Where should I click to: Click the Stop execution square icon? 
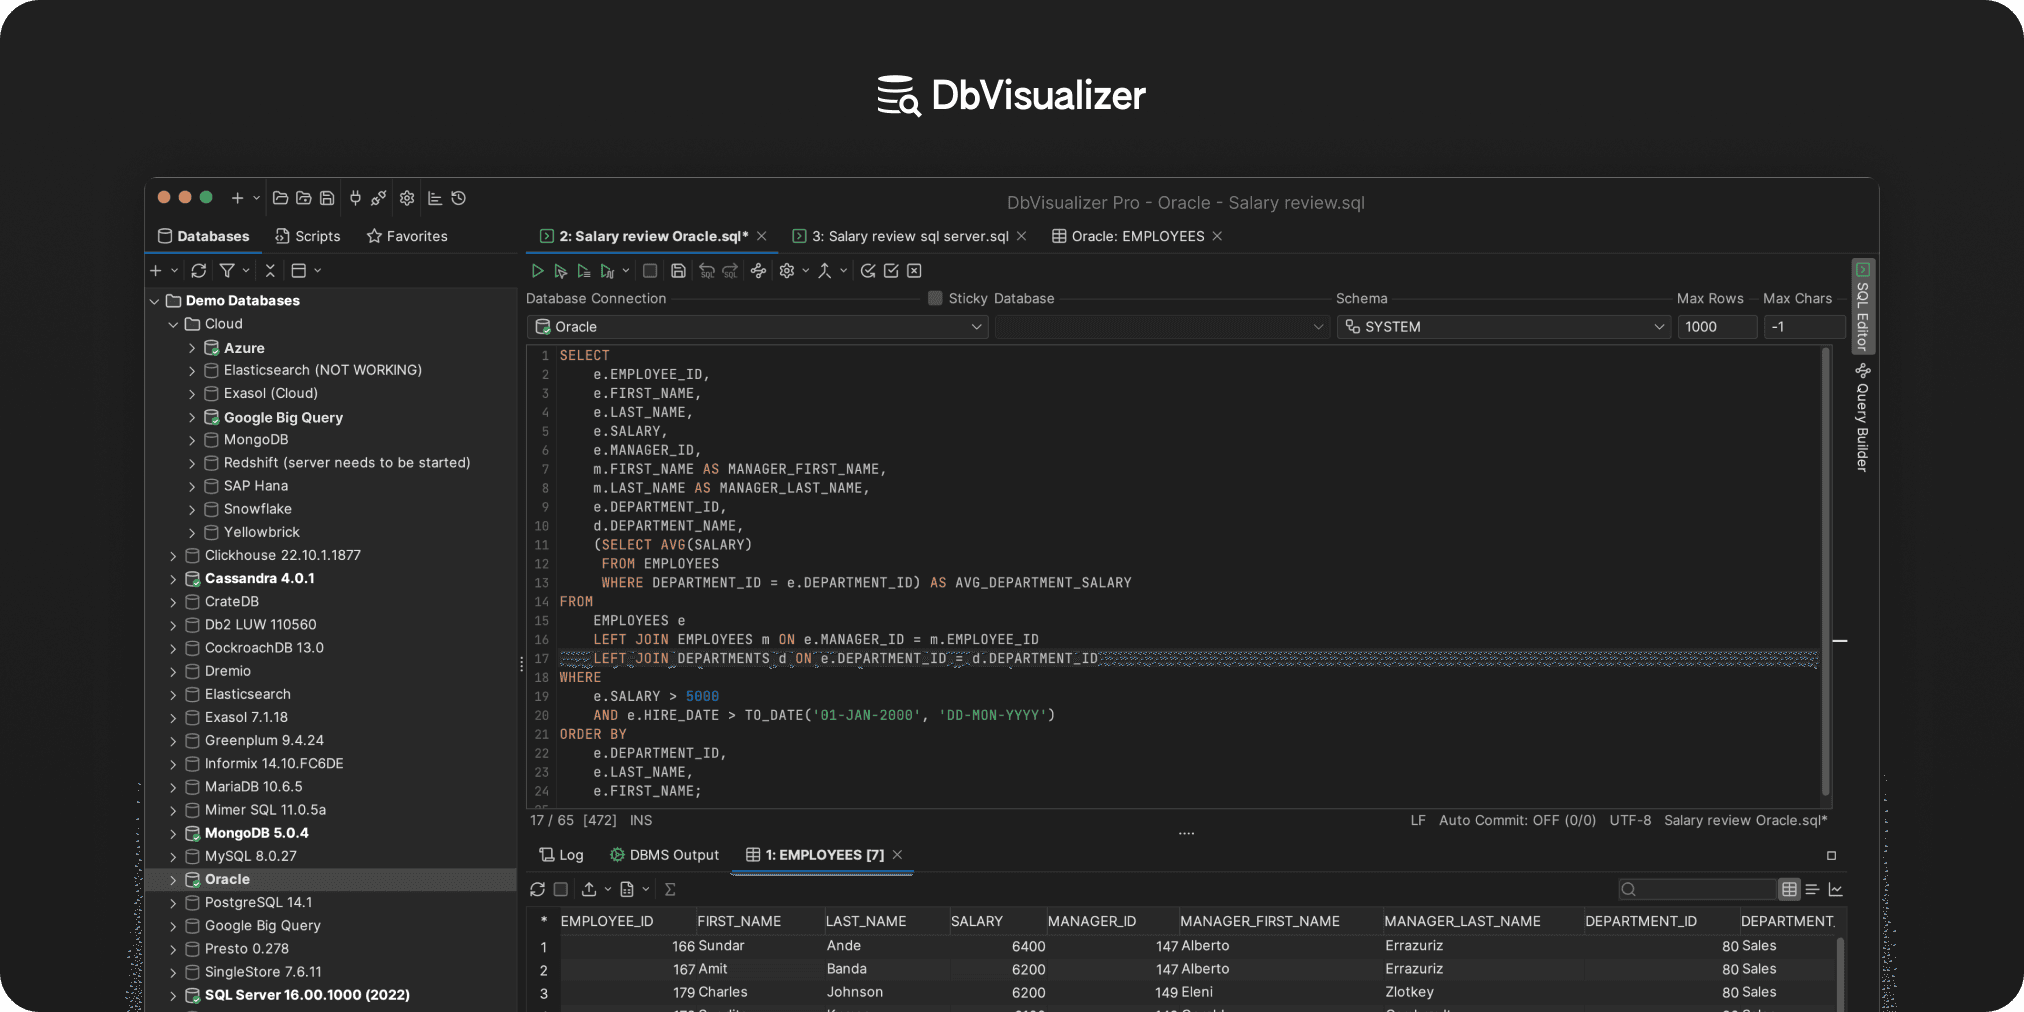pos(650,271)
